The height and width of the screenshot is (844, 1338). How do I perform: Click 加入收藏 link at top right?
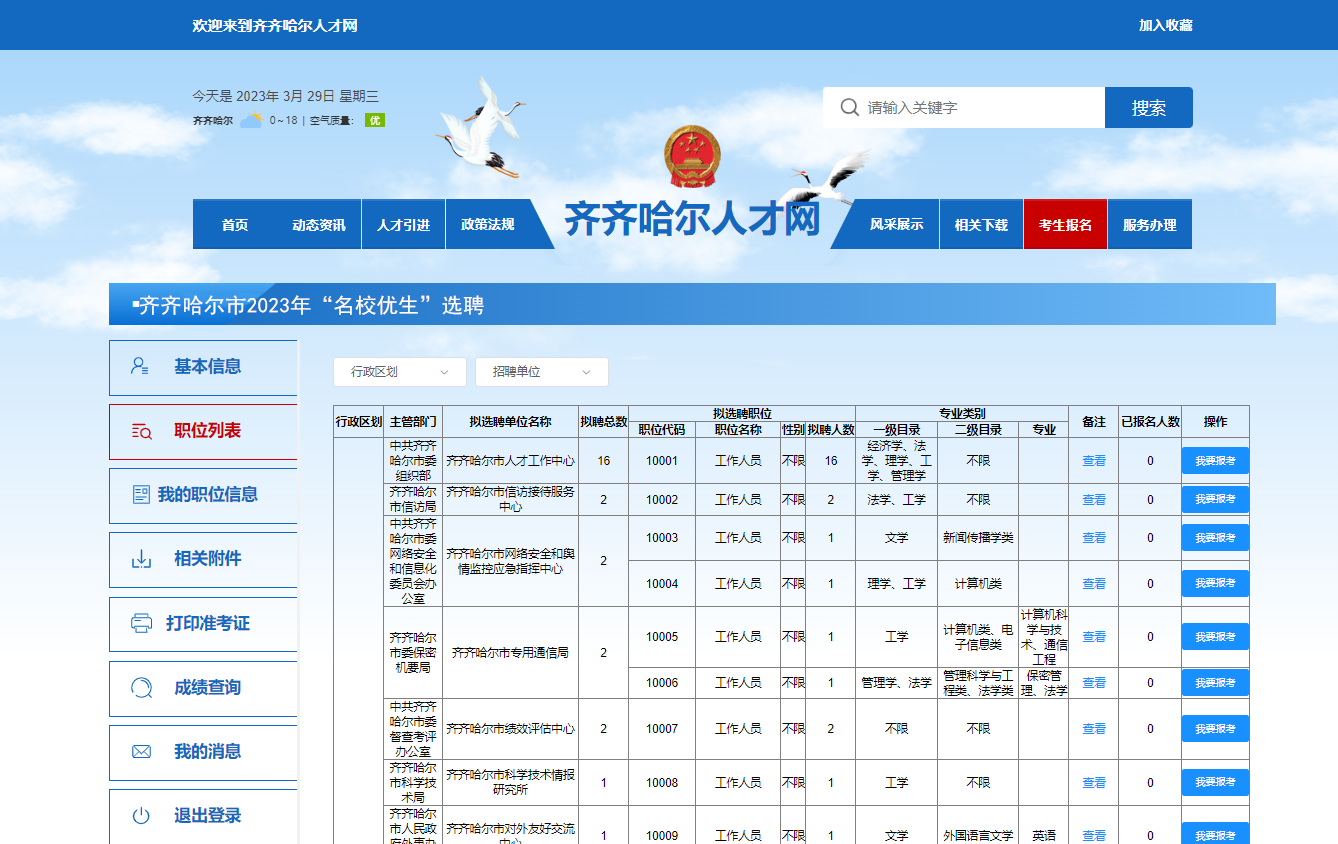pos(1165,25)
